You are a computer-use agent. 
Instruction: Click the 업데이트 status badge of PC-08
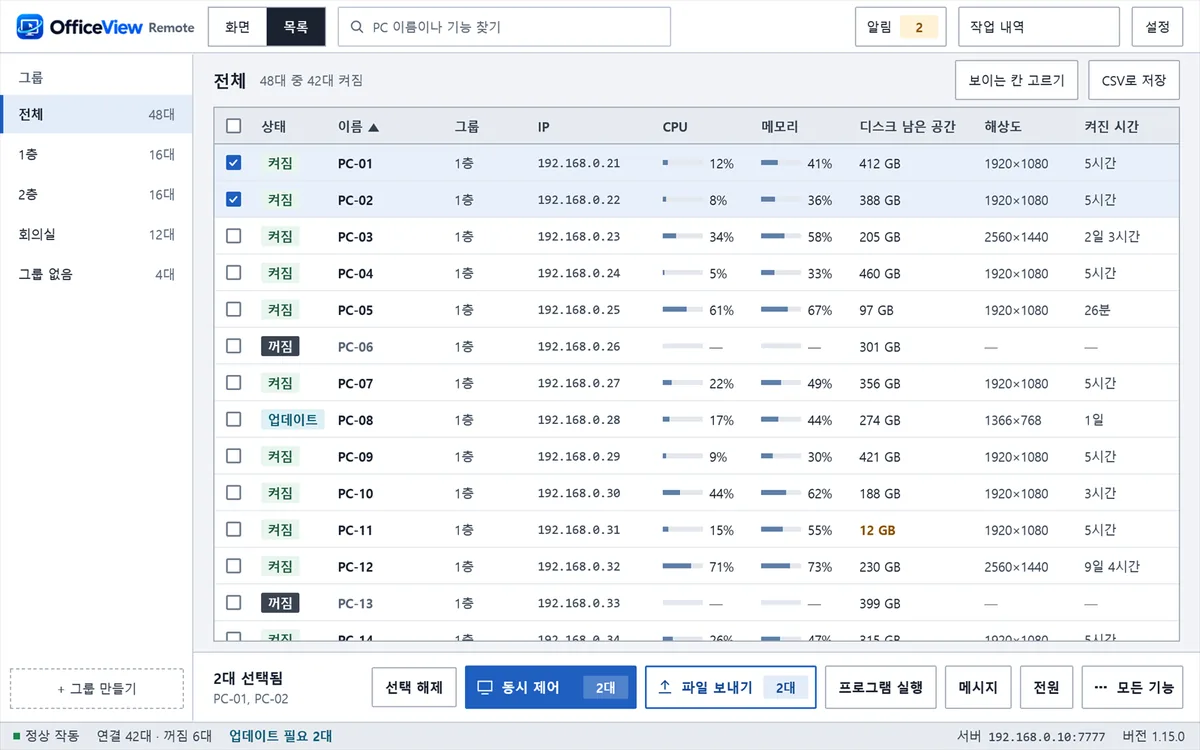[x=293, y=420]
